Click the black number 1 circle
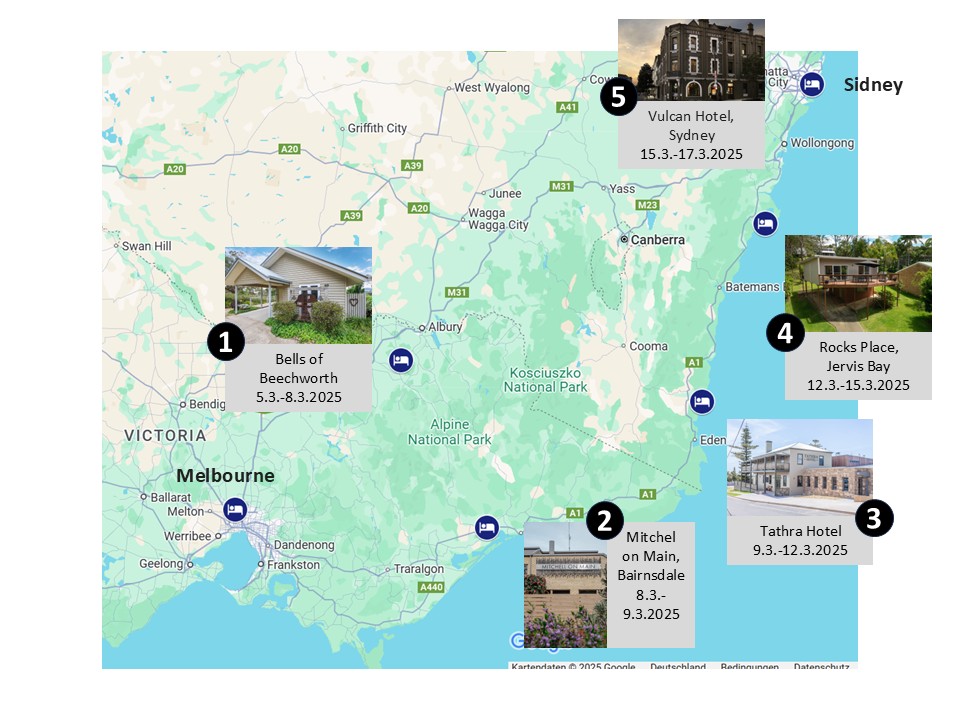 coord(226,343)
